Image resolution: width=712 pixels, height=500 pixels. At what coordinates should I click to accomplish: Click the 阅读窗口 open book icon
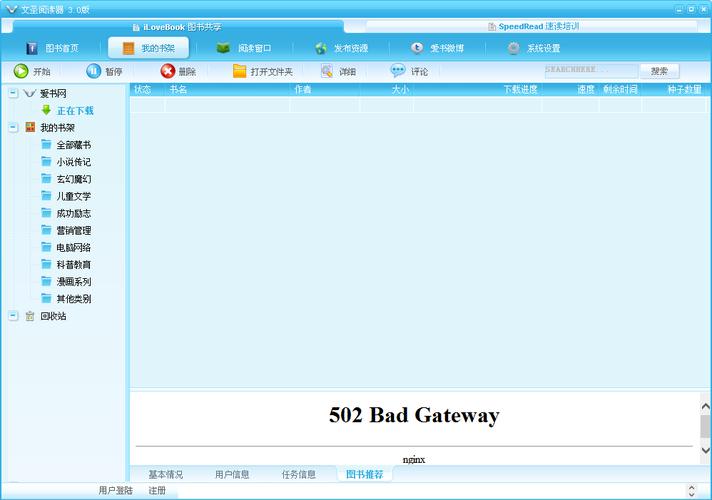pos(223,47)
